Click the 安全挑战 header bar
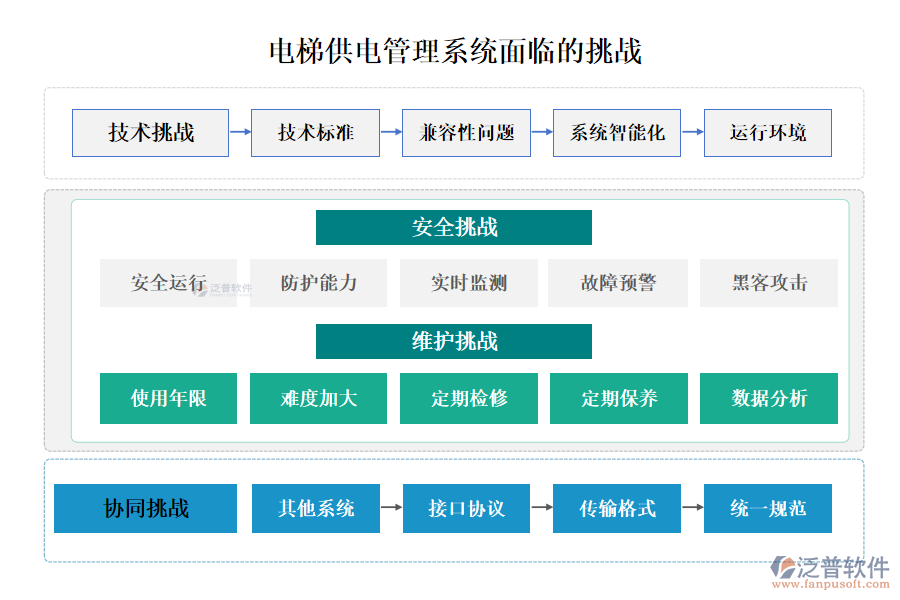 pyautogui.click(x=453, y=227)
